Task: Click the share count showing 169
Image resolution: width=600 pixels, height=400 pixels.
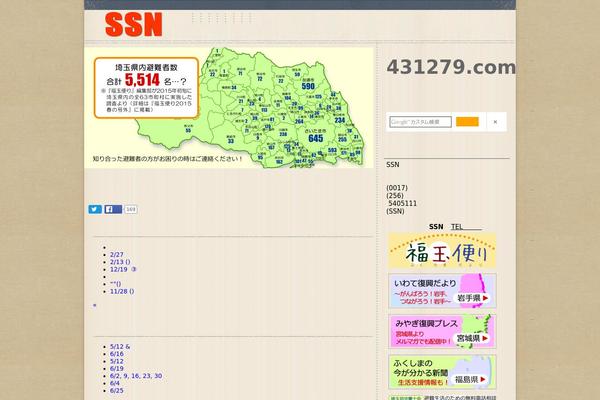Action: pos(130,209)
